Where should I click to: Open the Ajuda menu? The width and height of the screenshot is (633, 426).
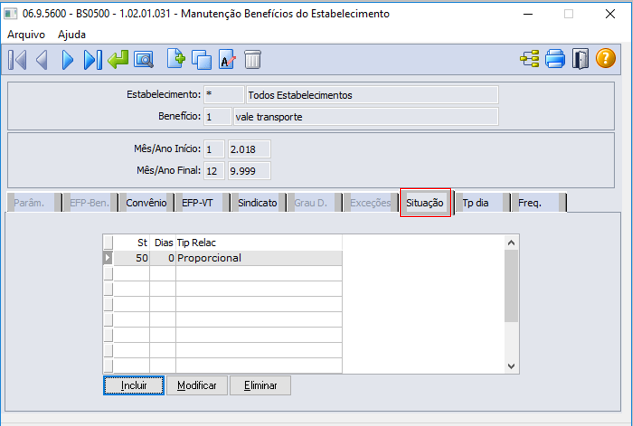tap(71, 34)
